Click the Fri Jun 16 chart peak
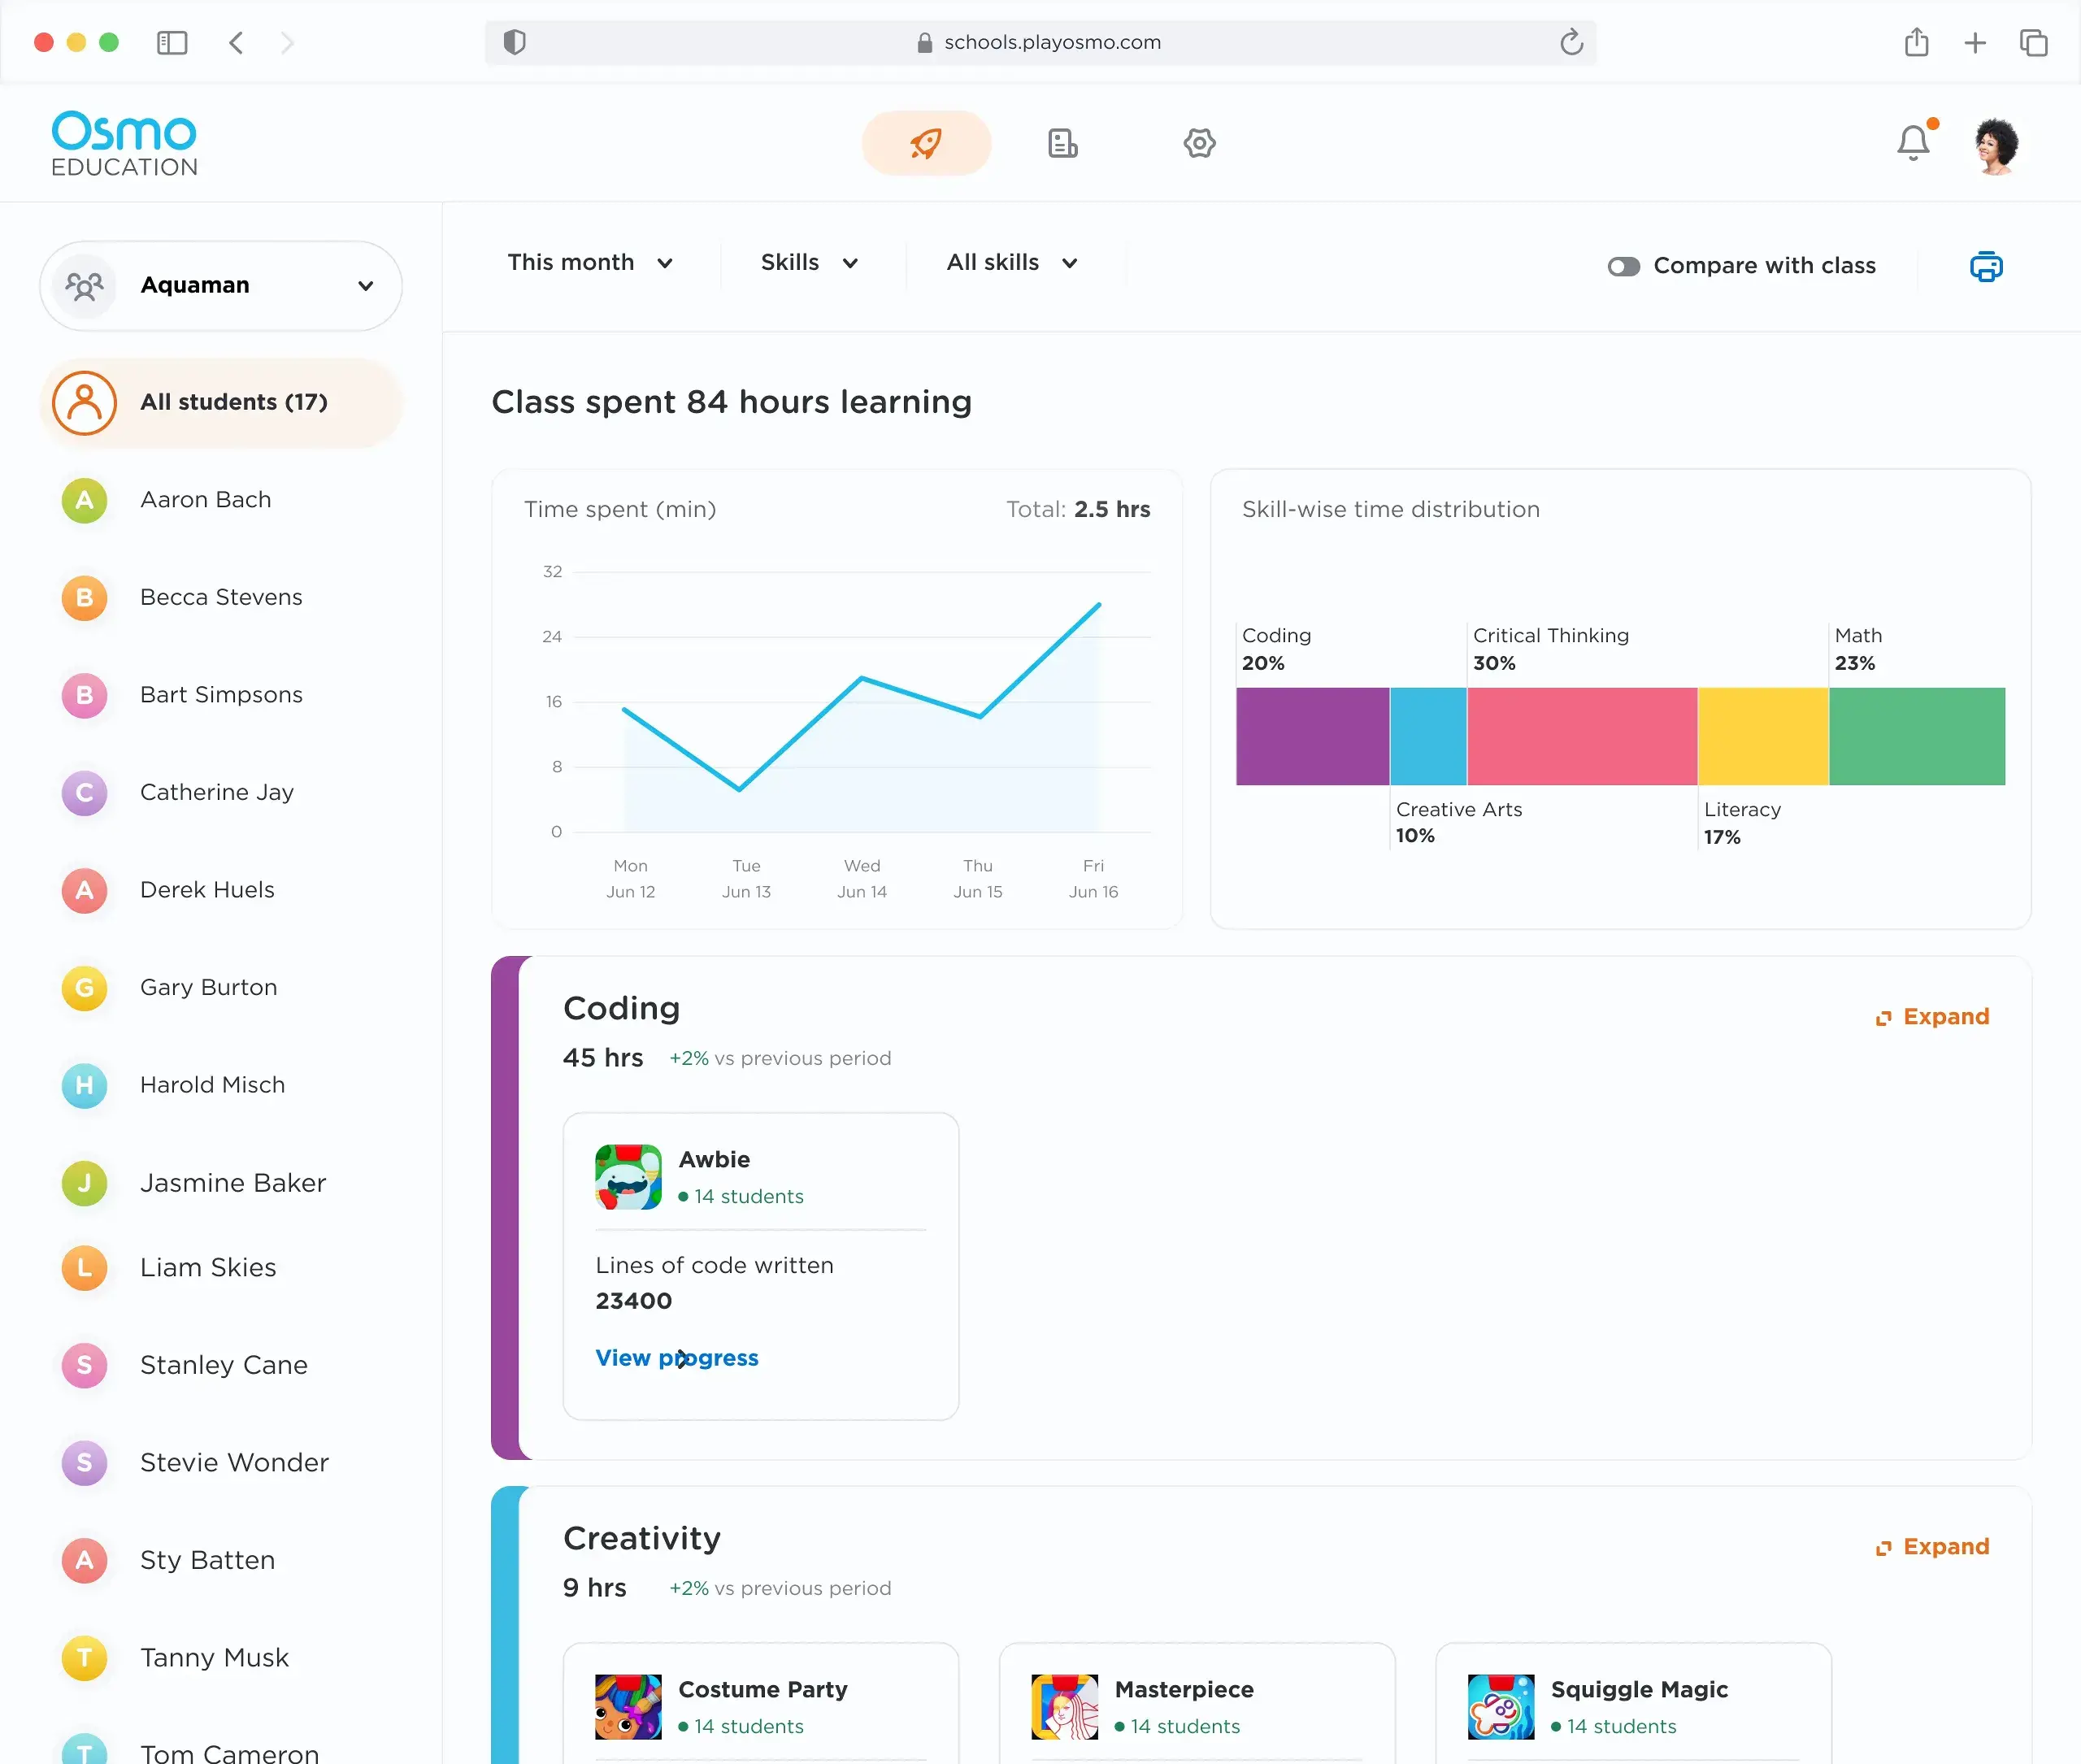Viewport: 2081px width, 1764px height. pyautogui.click(x=1099, y=604)
